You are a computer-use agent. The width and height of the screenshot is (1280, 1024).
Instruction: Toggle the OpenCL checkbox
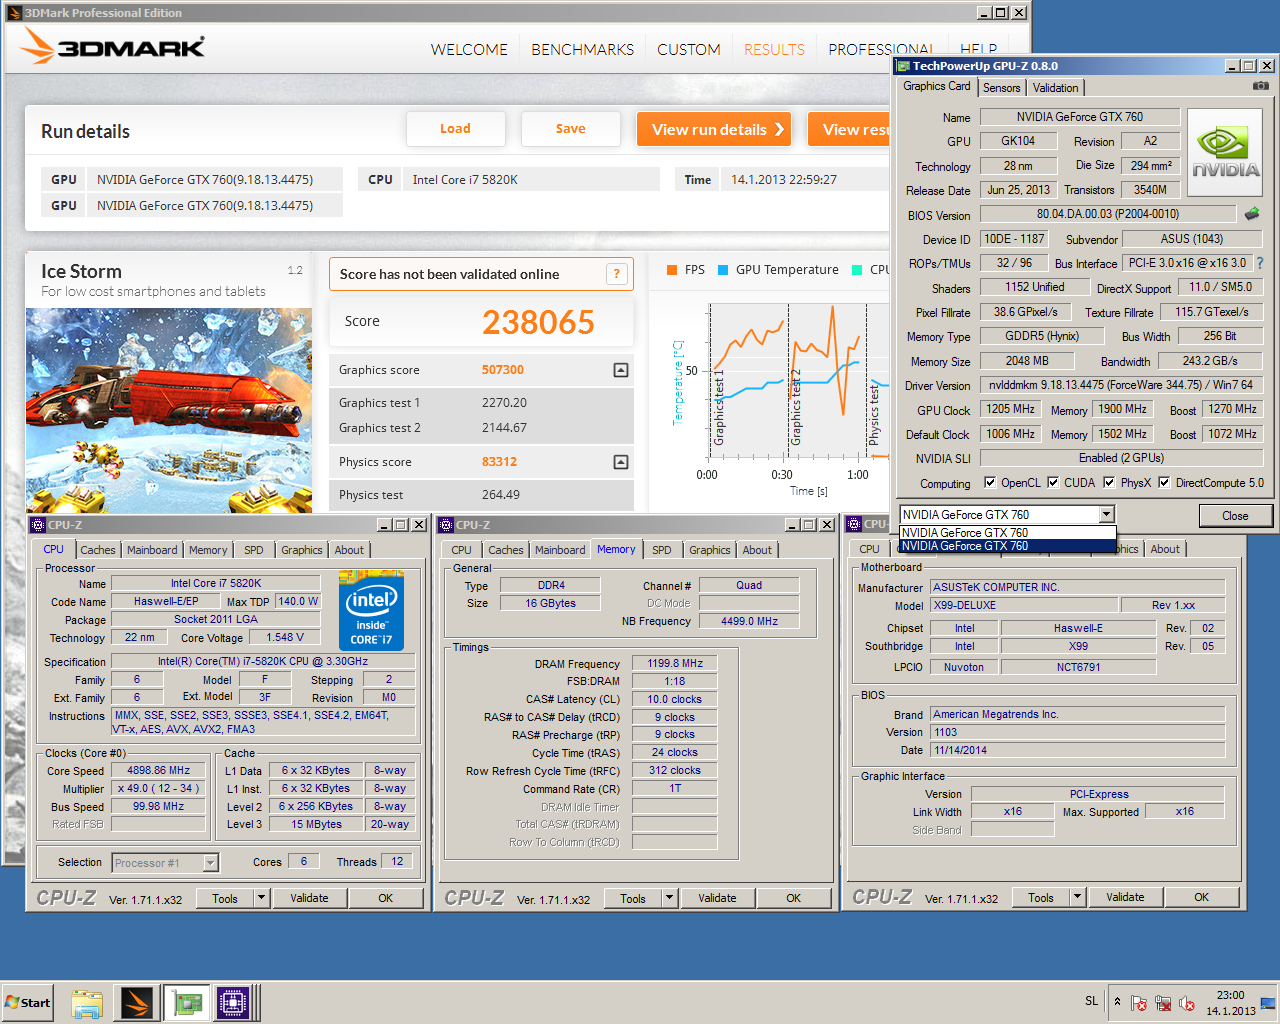point(990,482)
